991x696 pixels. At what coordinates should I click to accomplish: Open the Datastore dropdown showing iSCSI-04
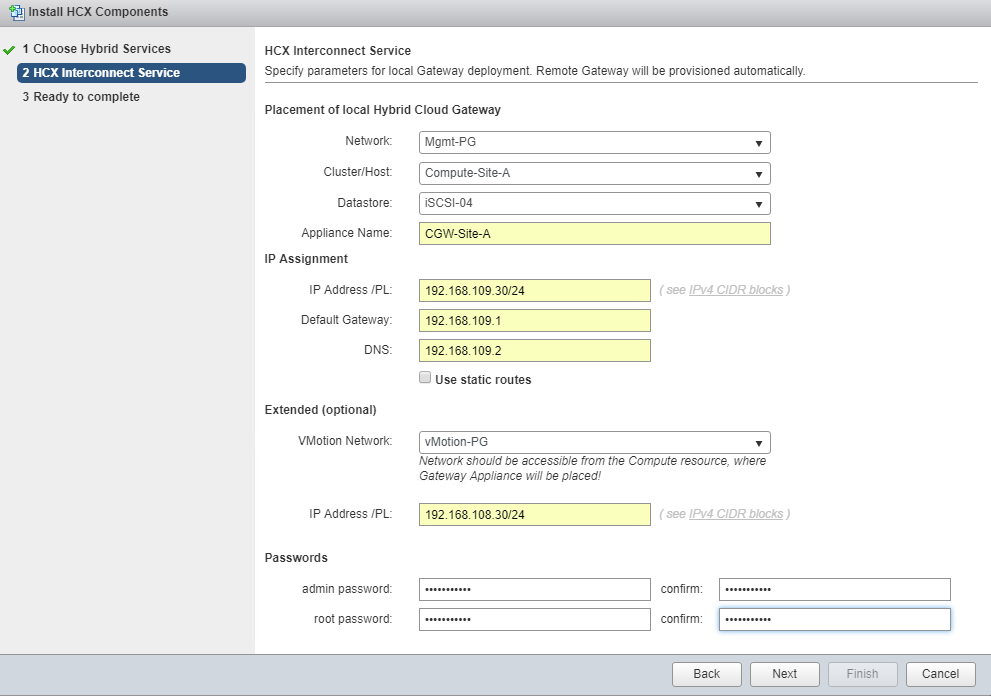click(594, 204)
